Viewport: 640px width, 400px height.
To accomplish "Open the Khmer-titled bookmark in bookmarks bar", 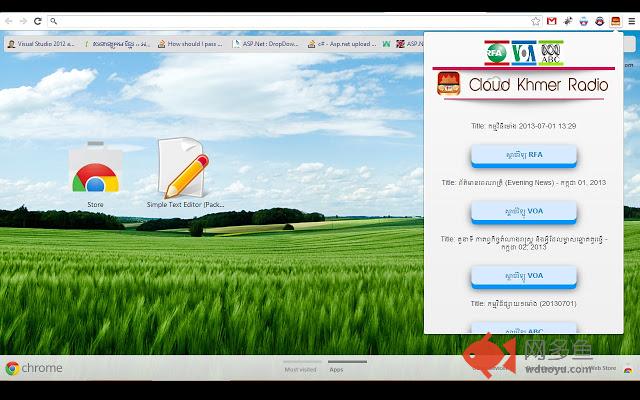I will click(117, 44).
